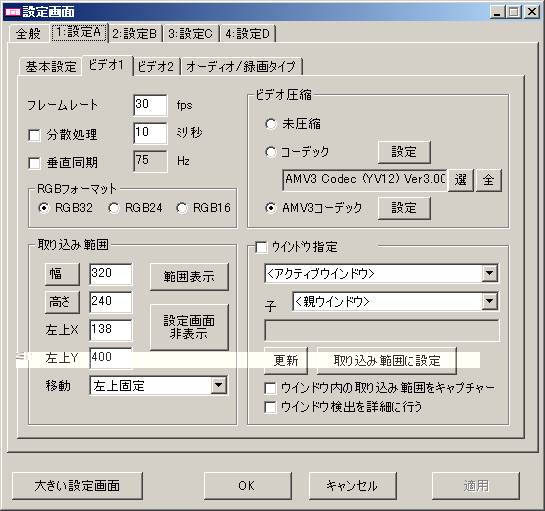Enable ウインドウ検出を詳細に行う checkbox
Screen dimensions: 545x511
click(x=270, y=407)
